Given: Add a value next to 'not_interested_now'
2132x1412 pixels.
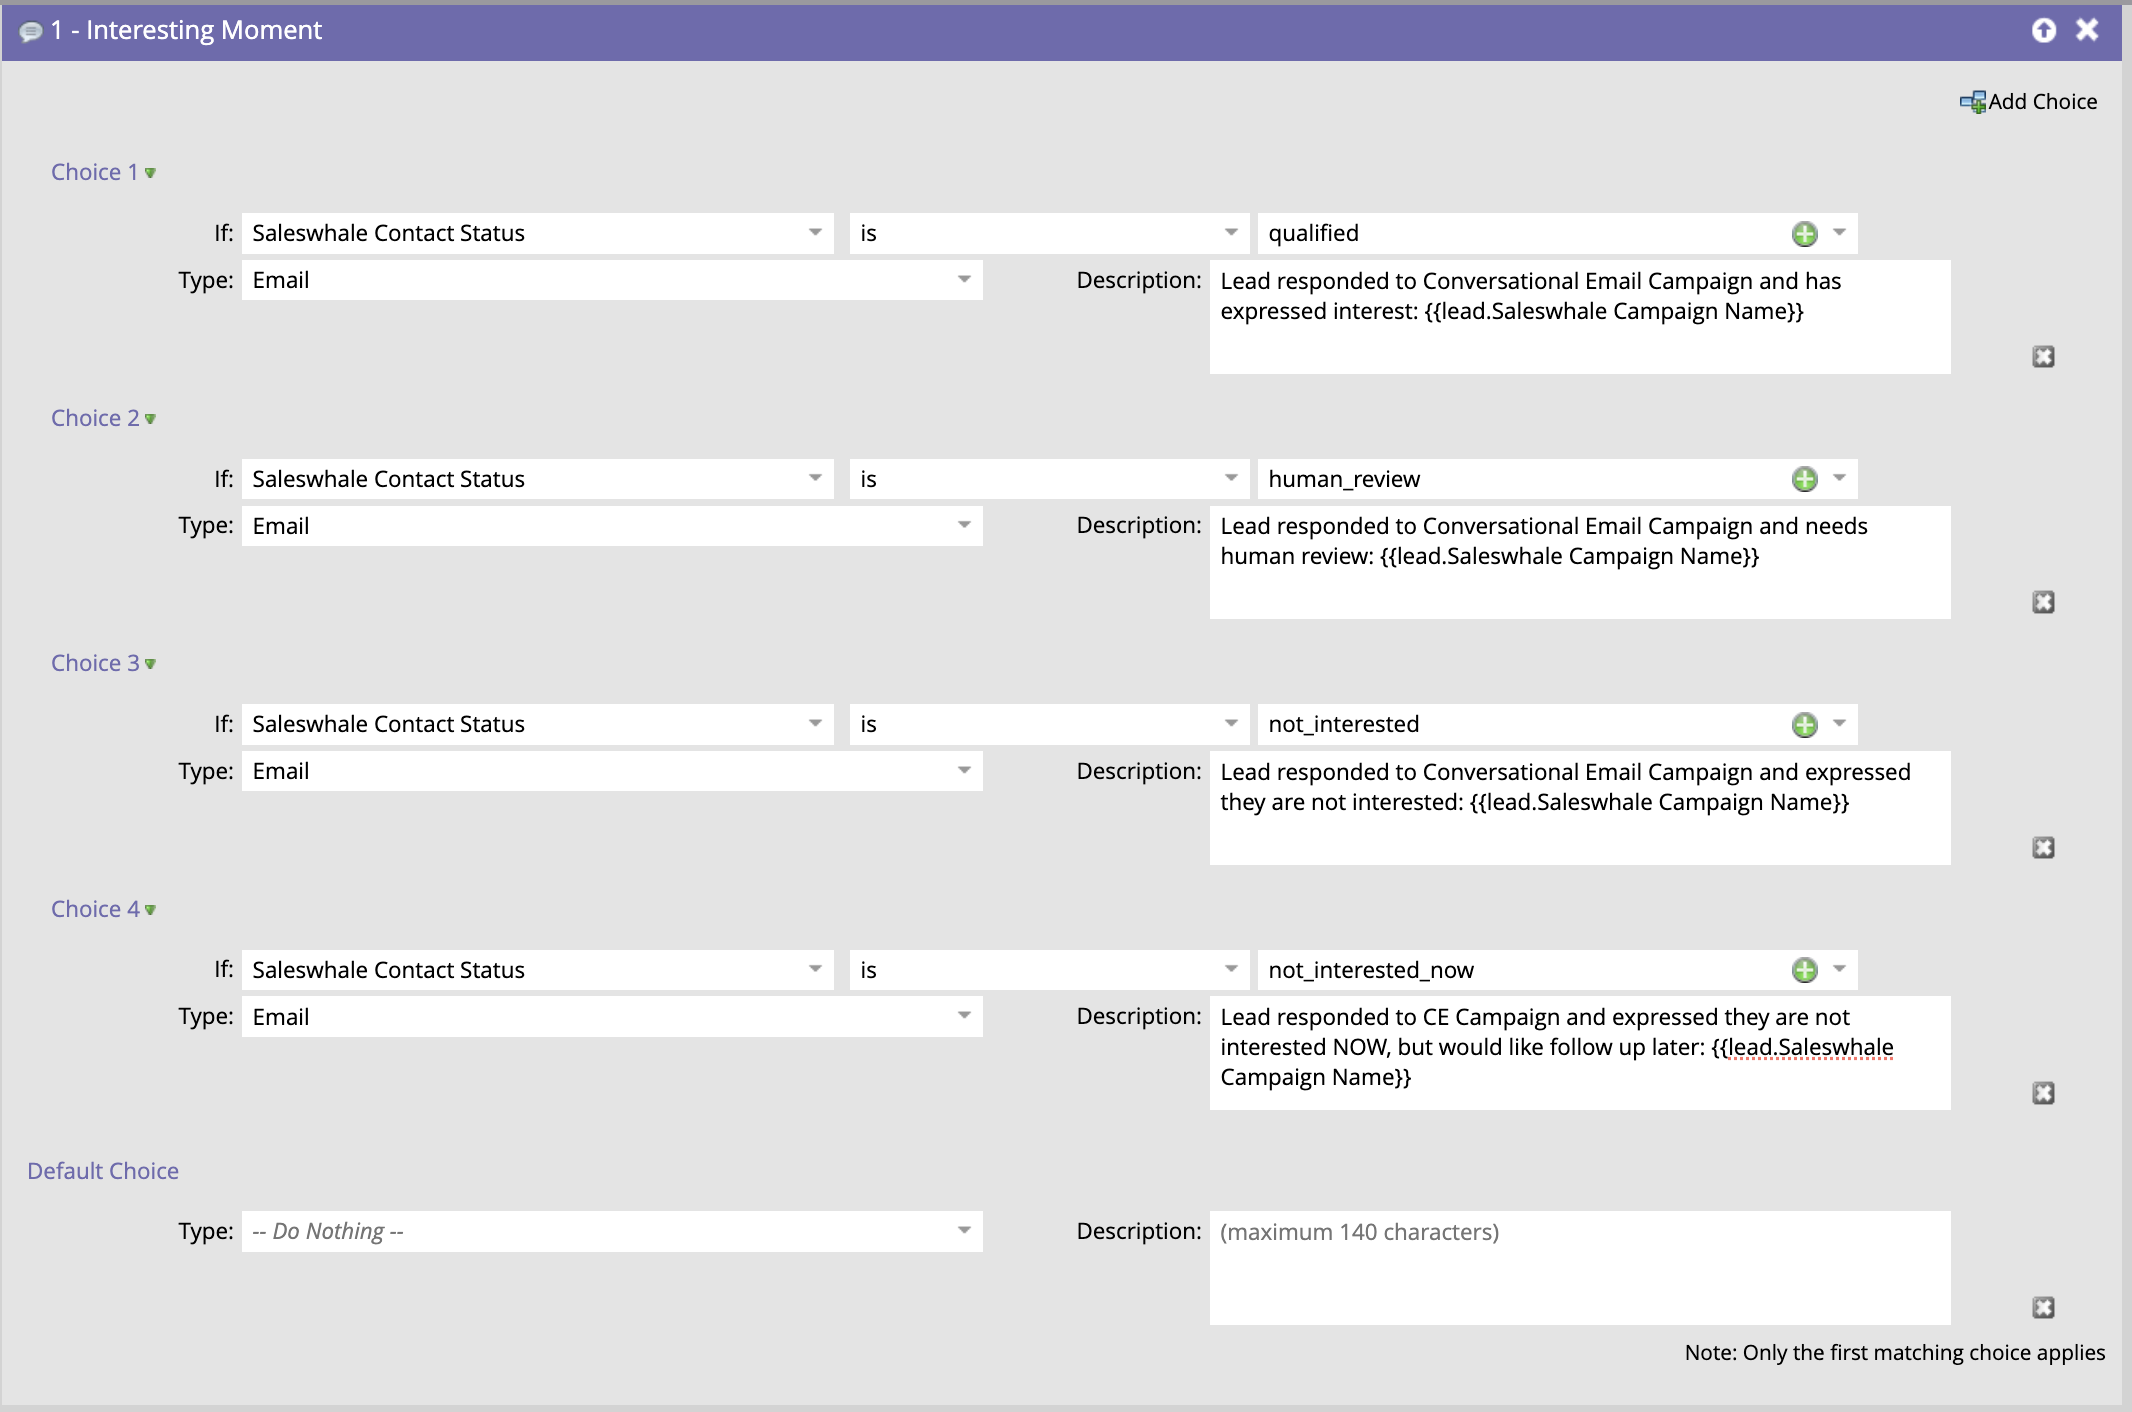Looking at the screenshot, I should click(1804, 970).
